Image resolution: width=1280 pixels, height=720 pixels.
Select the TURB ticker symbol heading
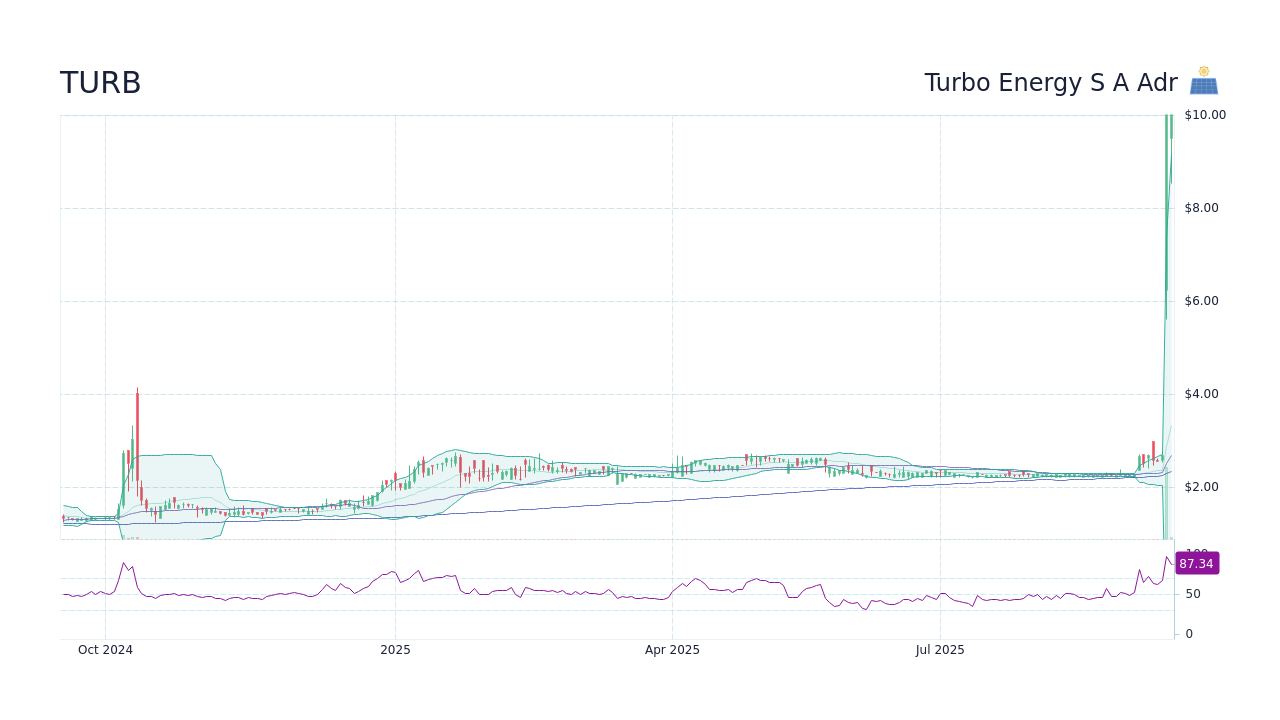[100, 83]
